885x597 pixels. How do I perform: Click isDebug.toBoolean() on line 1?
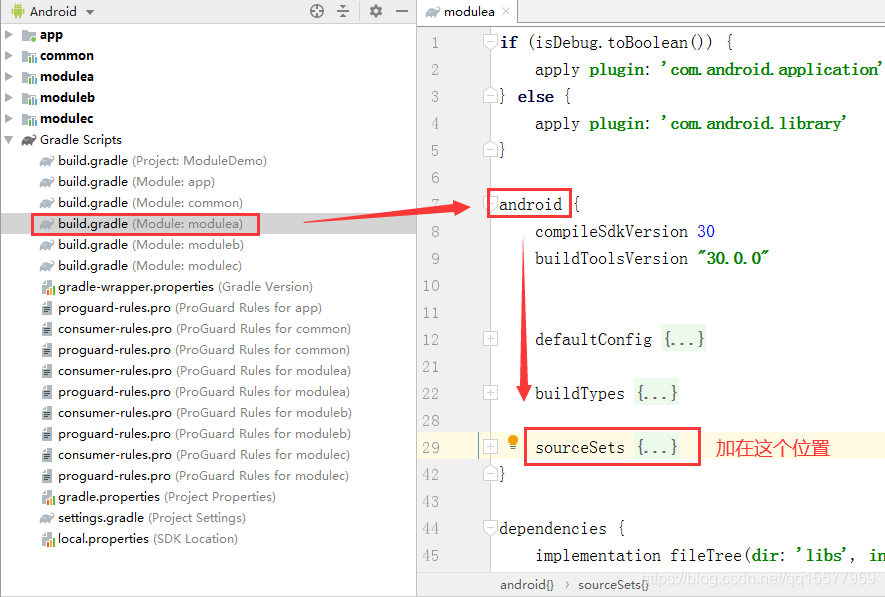(623, 42)
